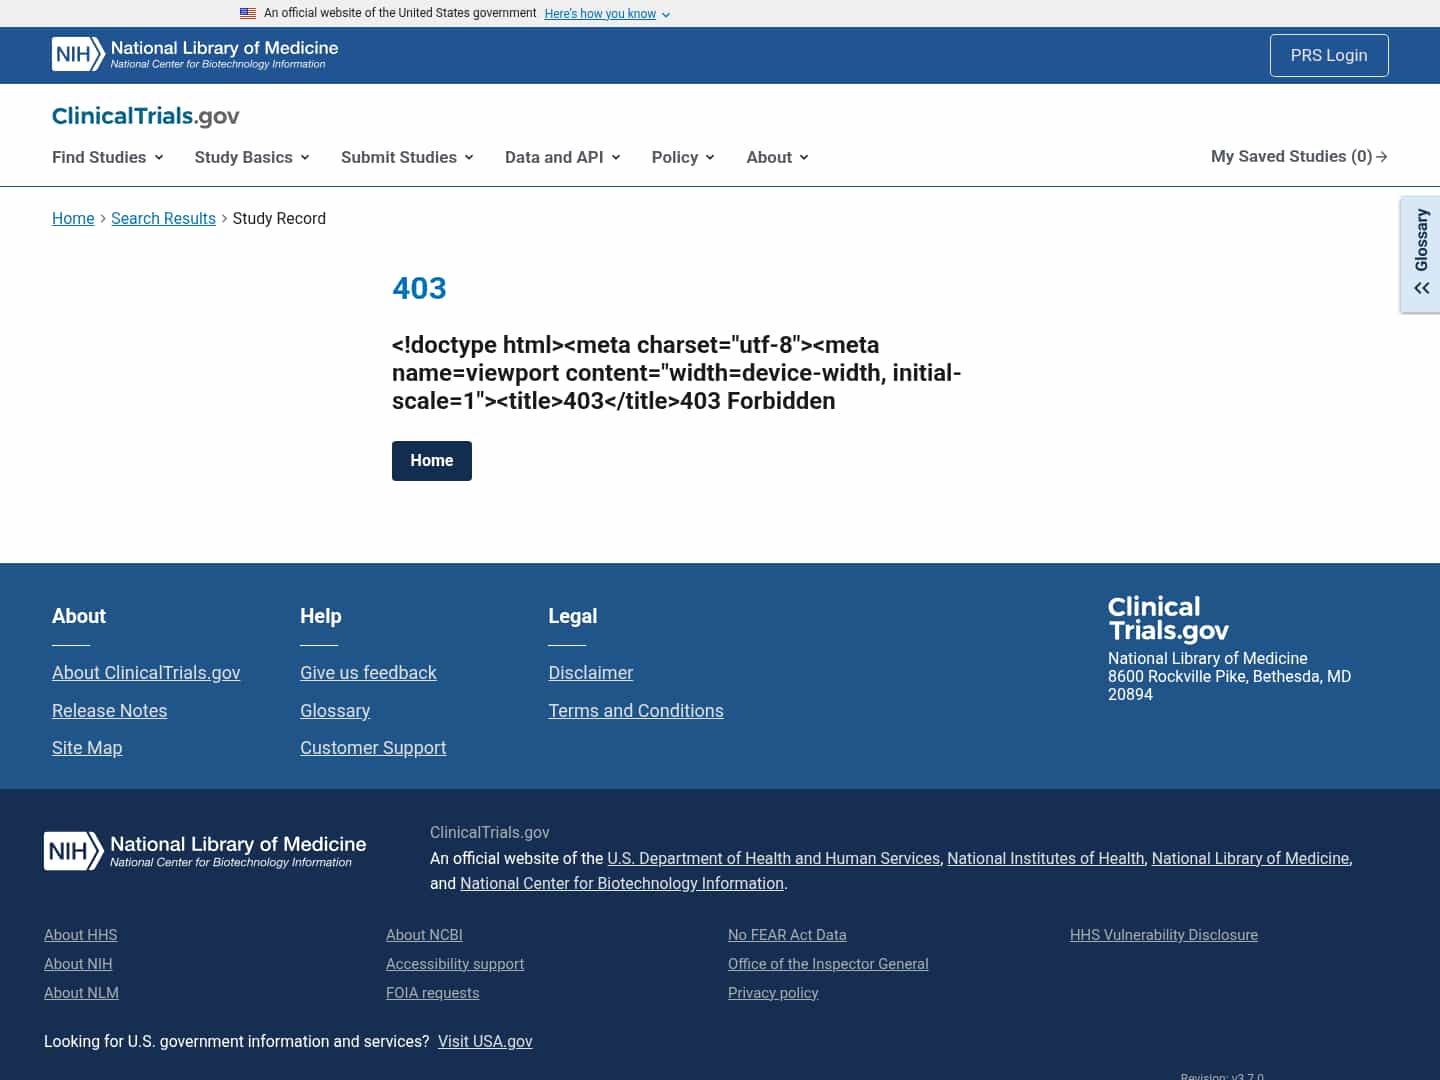Open Release Notes link
Viewport: 1440px width, 1080px height.
pyautogui.click(x=110, y=711)
